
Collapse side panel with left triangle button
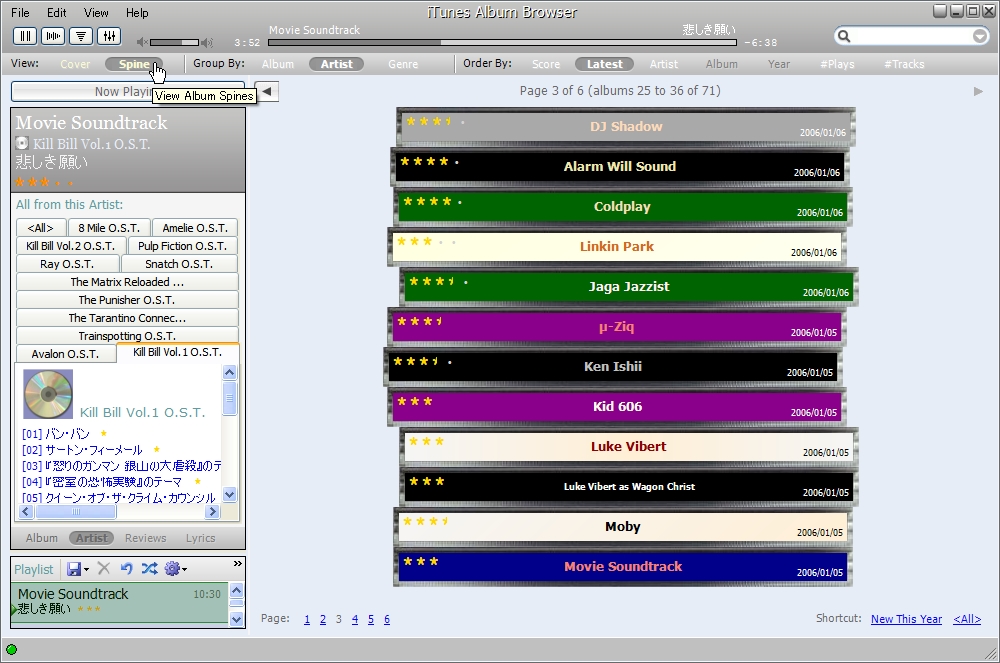(x=267, y=91)
